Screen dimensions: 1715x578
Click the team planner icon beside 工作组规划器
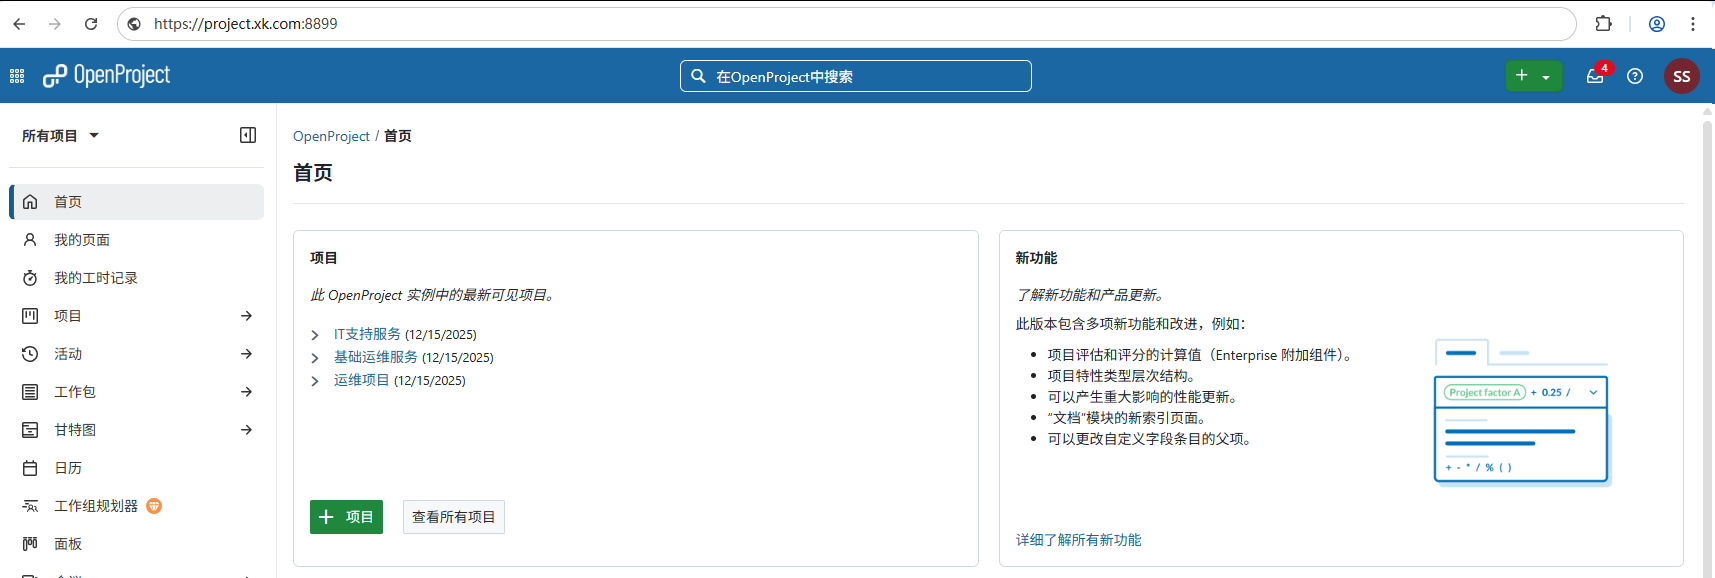[30, 506]
